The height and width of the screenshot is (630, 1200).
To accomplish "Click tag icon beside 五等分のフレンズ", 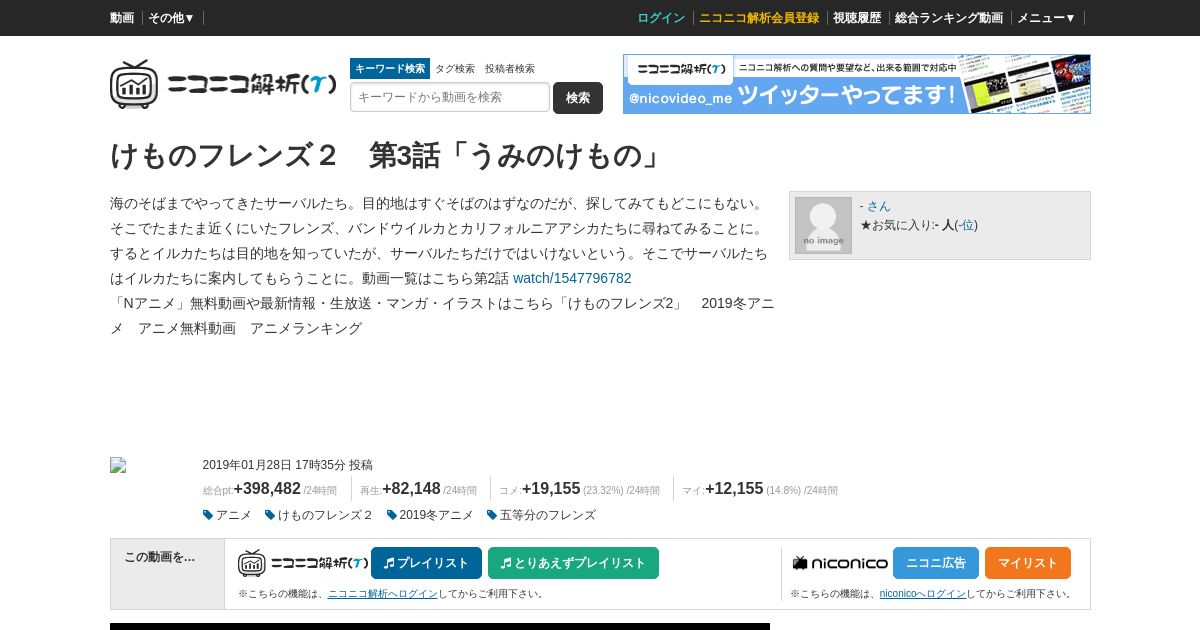I will pyautogui.click(x=492, y=515).
